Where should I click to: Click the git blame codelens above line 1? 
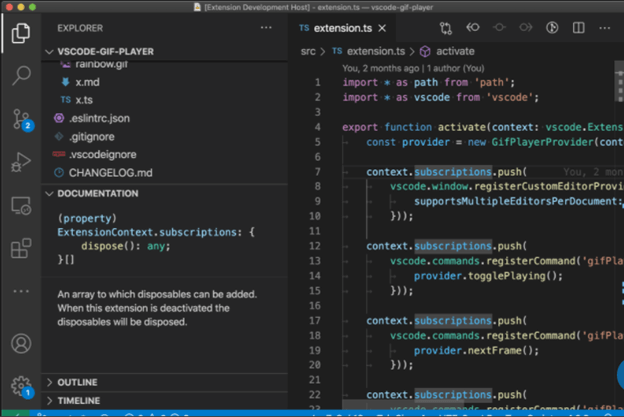click(x=413, y=68)
